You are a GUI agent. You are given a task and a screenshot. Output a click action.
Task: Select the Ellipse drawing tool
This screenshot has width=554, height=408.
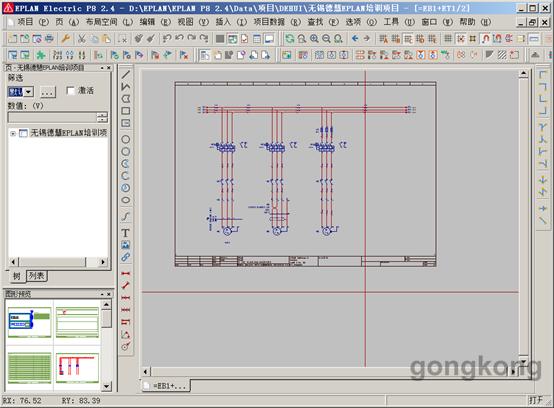point(126,200)
